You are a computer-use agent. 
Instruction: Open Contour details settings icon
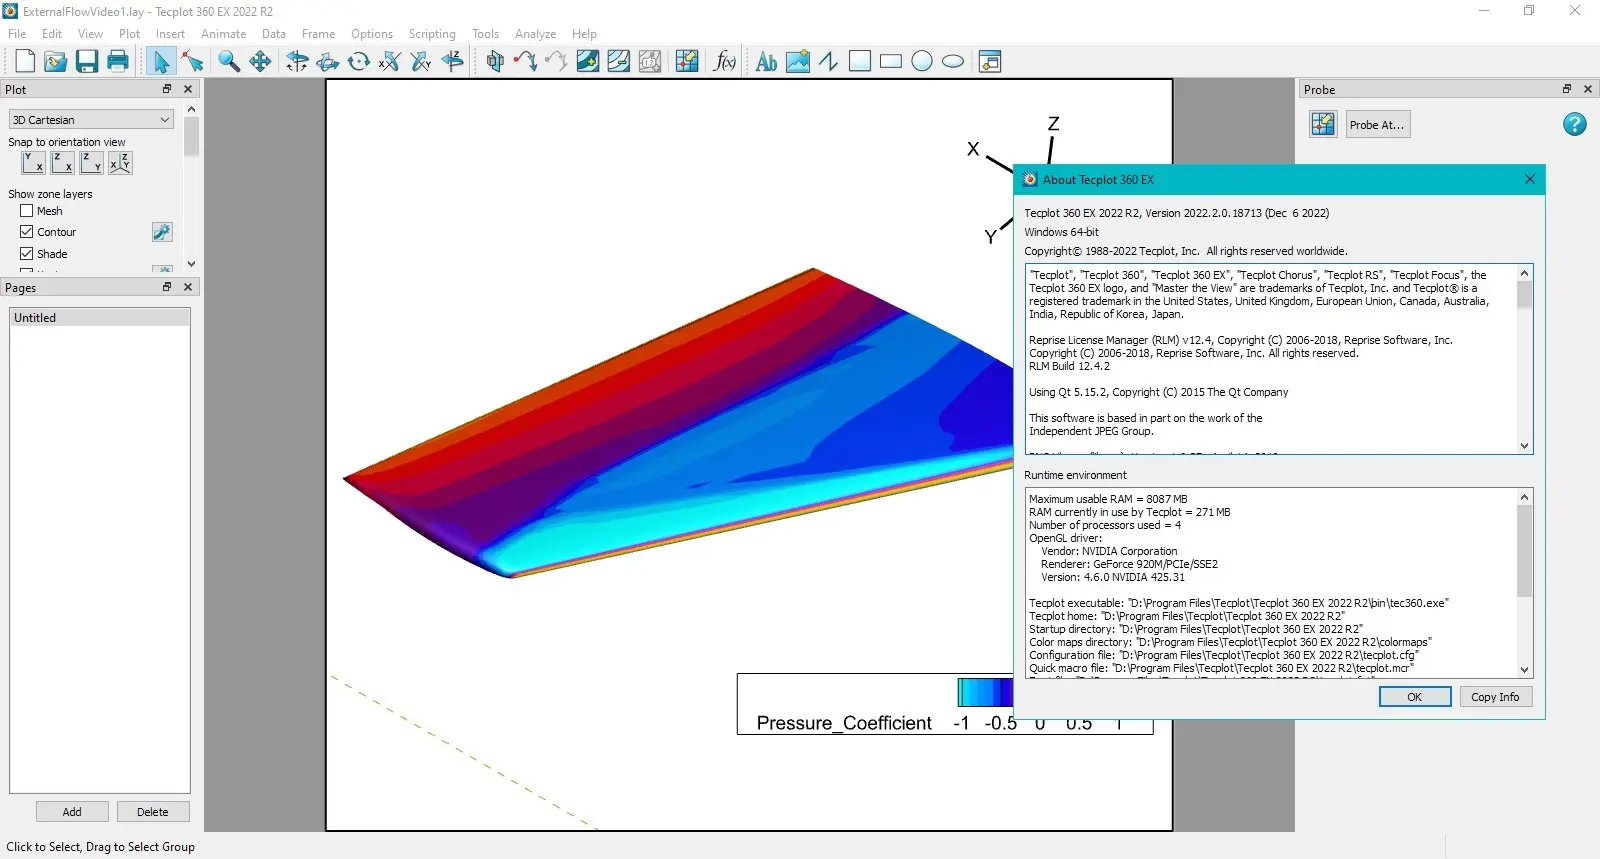pos(162,232)
